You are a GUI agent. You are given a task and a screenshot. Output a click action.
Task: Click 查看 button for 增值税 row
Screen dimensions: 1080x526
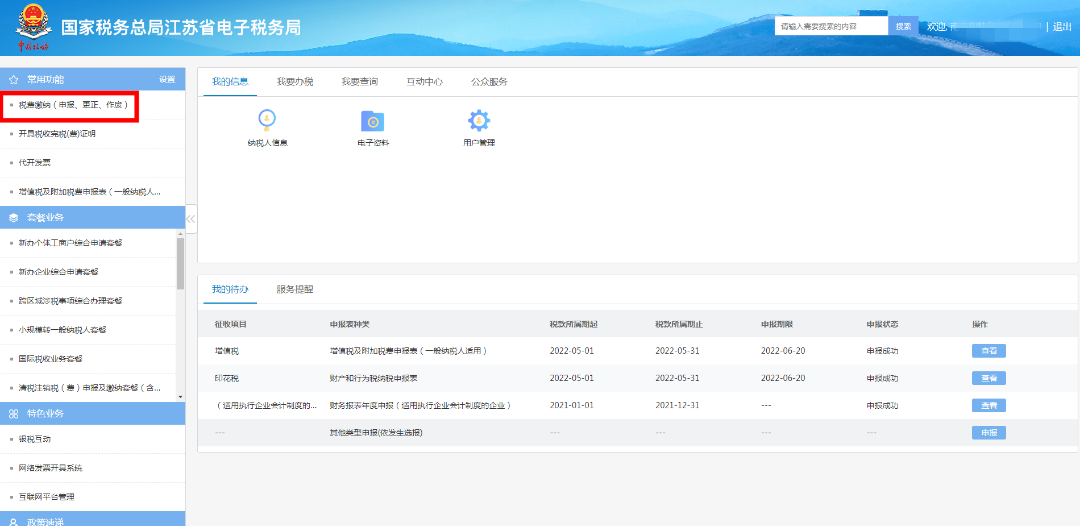988,350
